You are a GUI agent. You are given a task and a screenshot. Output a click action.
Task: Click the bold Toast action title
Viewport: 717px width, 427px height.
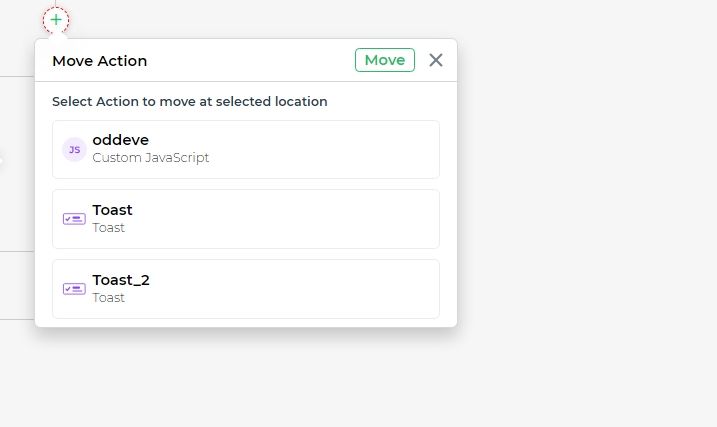(112, 210)
